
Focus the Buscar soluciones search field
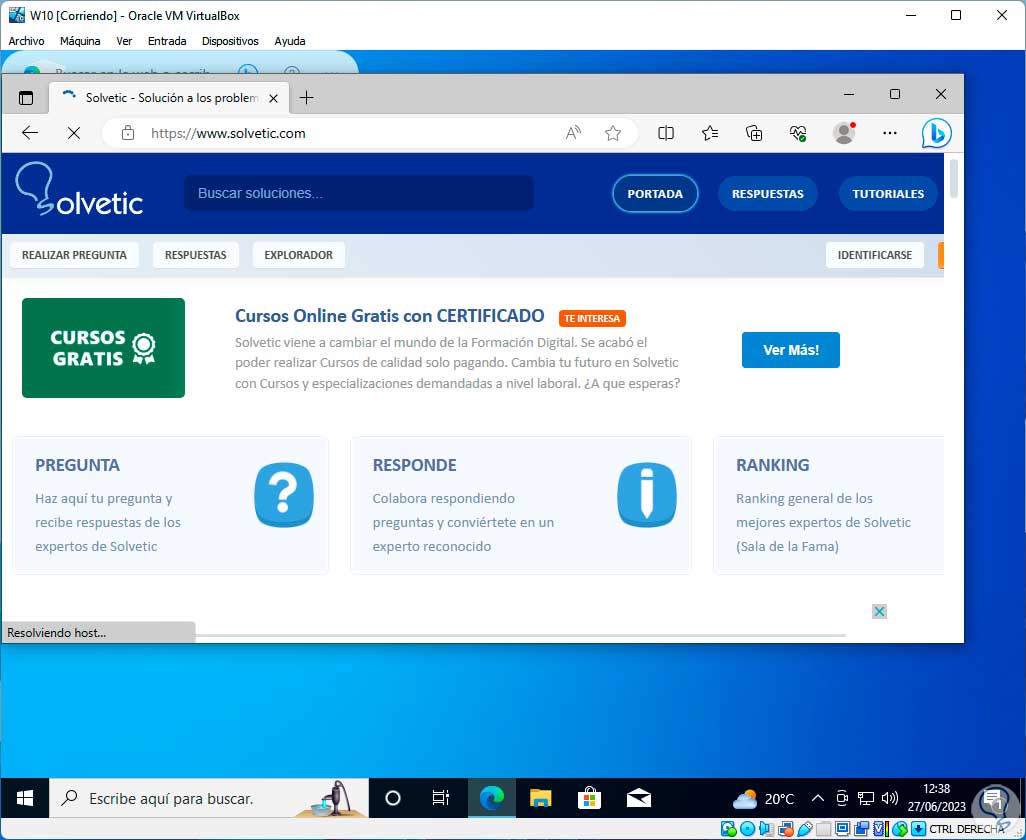click(359, 193)
